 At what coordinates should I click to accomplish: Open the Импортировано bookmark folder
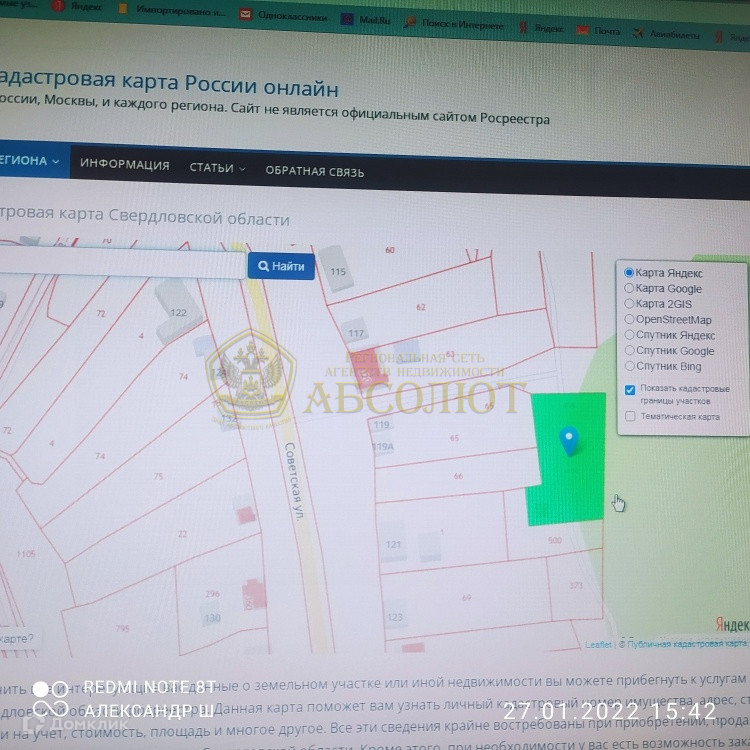[x=172, y=10]
